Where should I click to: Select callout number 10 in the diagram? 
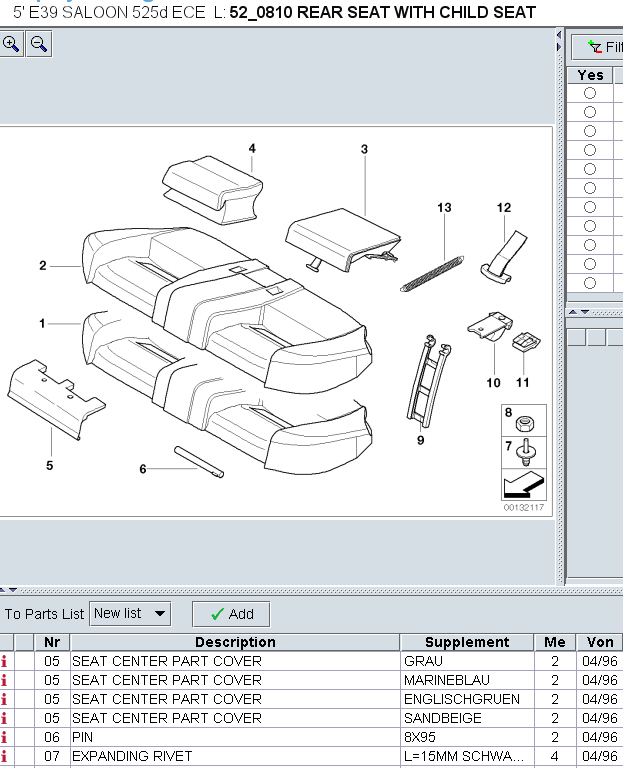pos(493,383)
